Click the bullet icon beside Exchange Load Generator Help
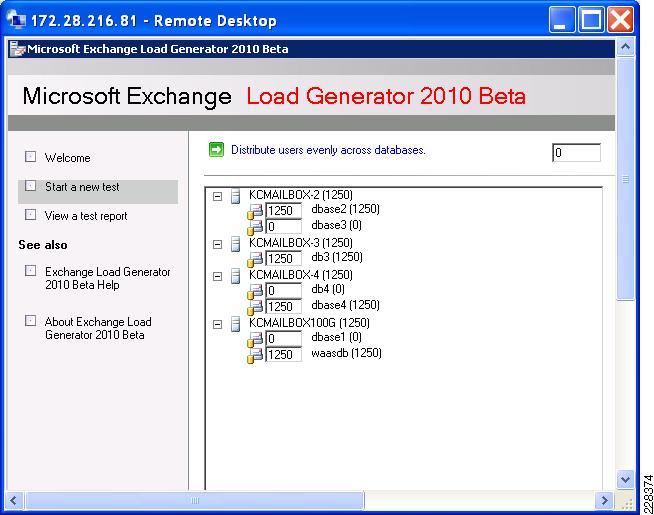The image size is (654, 515). click(30, 271)
